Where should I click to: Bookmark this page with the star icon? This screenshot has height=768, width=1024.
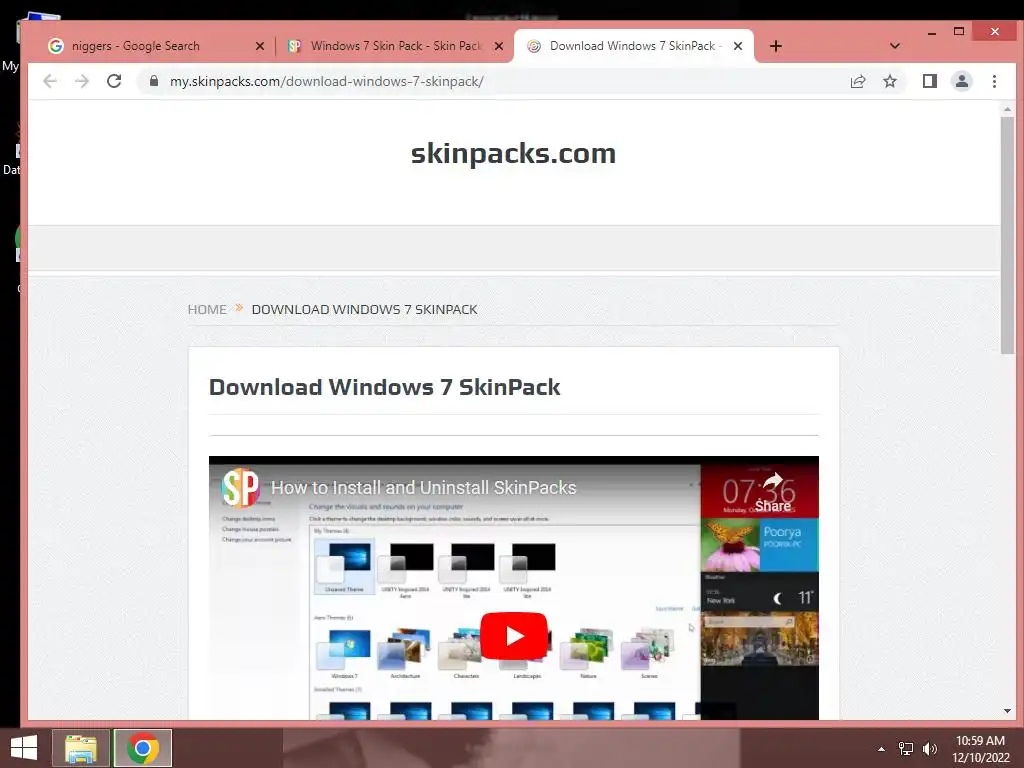889,81
